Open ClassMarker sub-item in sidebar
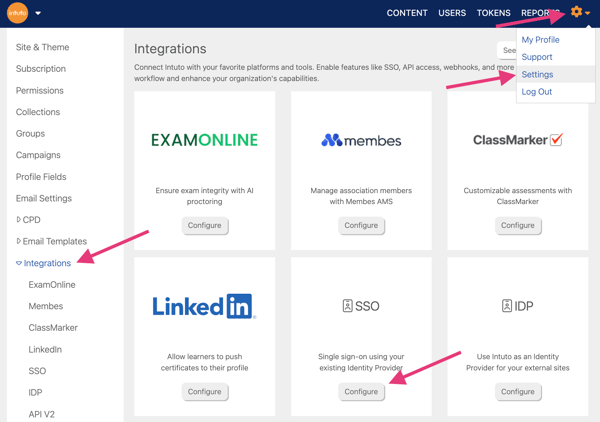This screenshot has width=600, height=422. point(53,328)
